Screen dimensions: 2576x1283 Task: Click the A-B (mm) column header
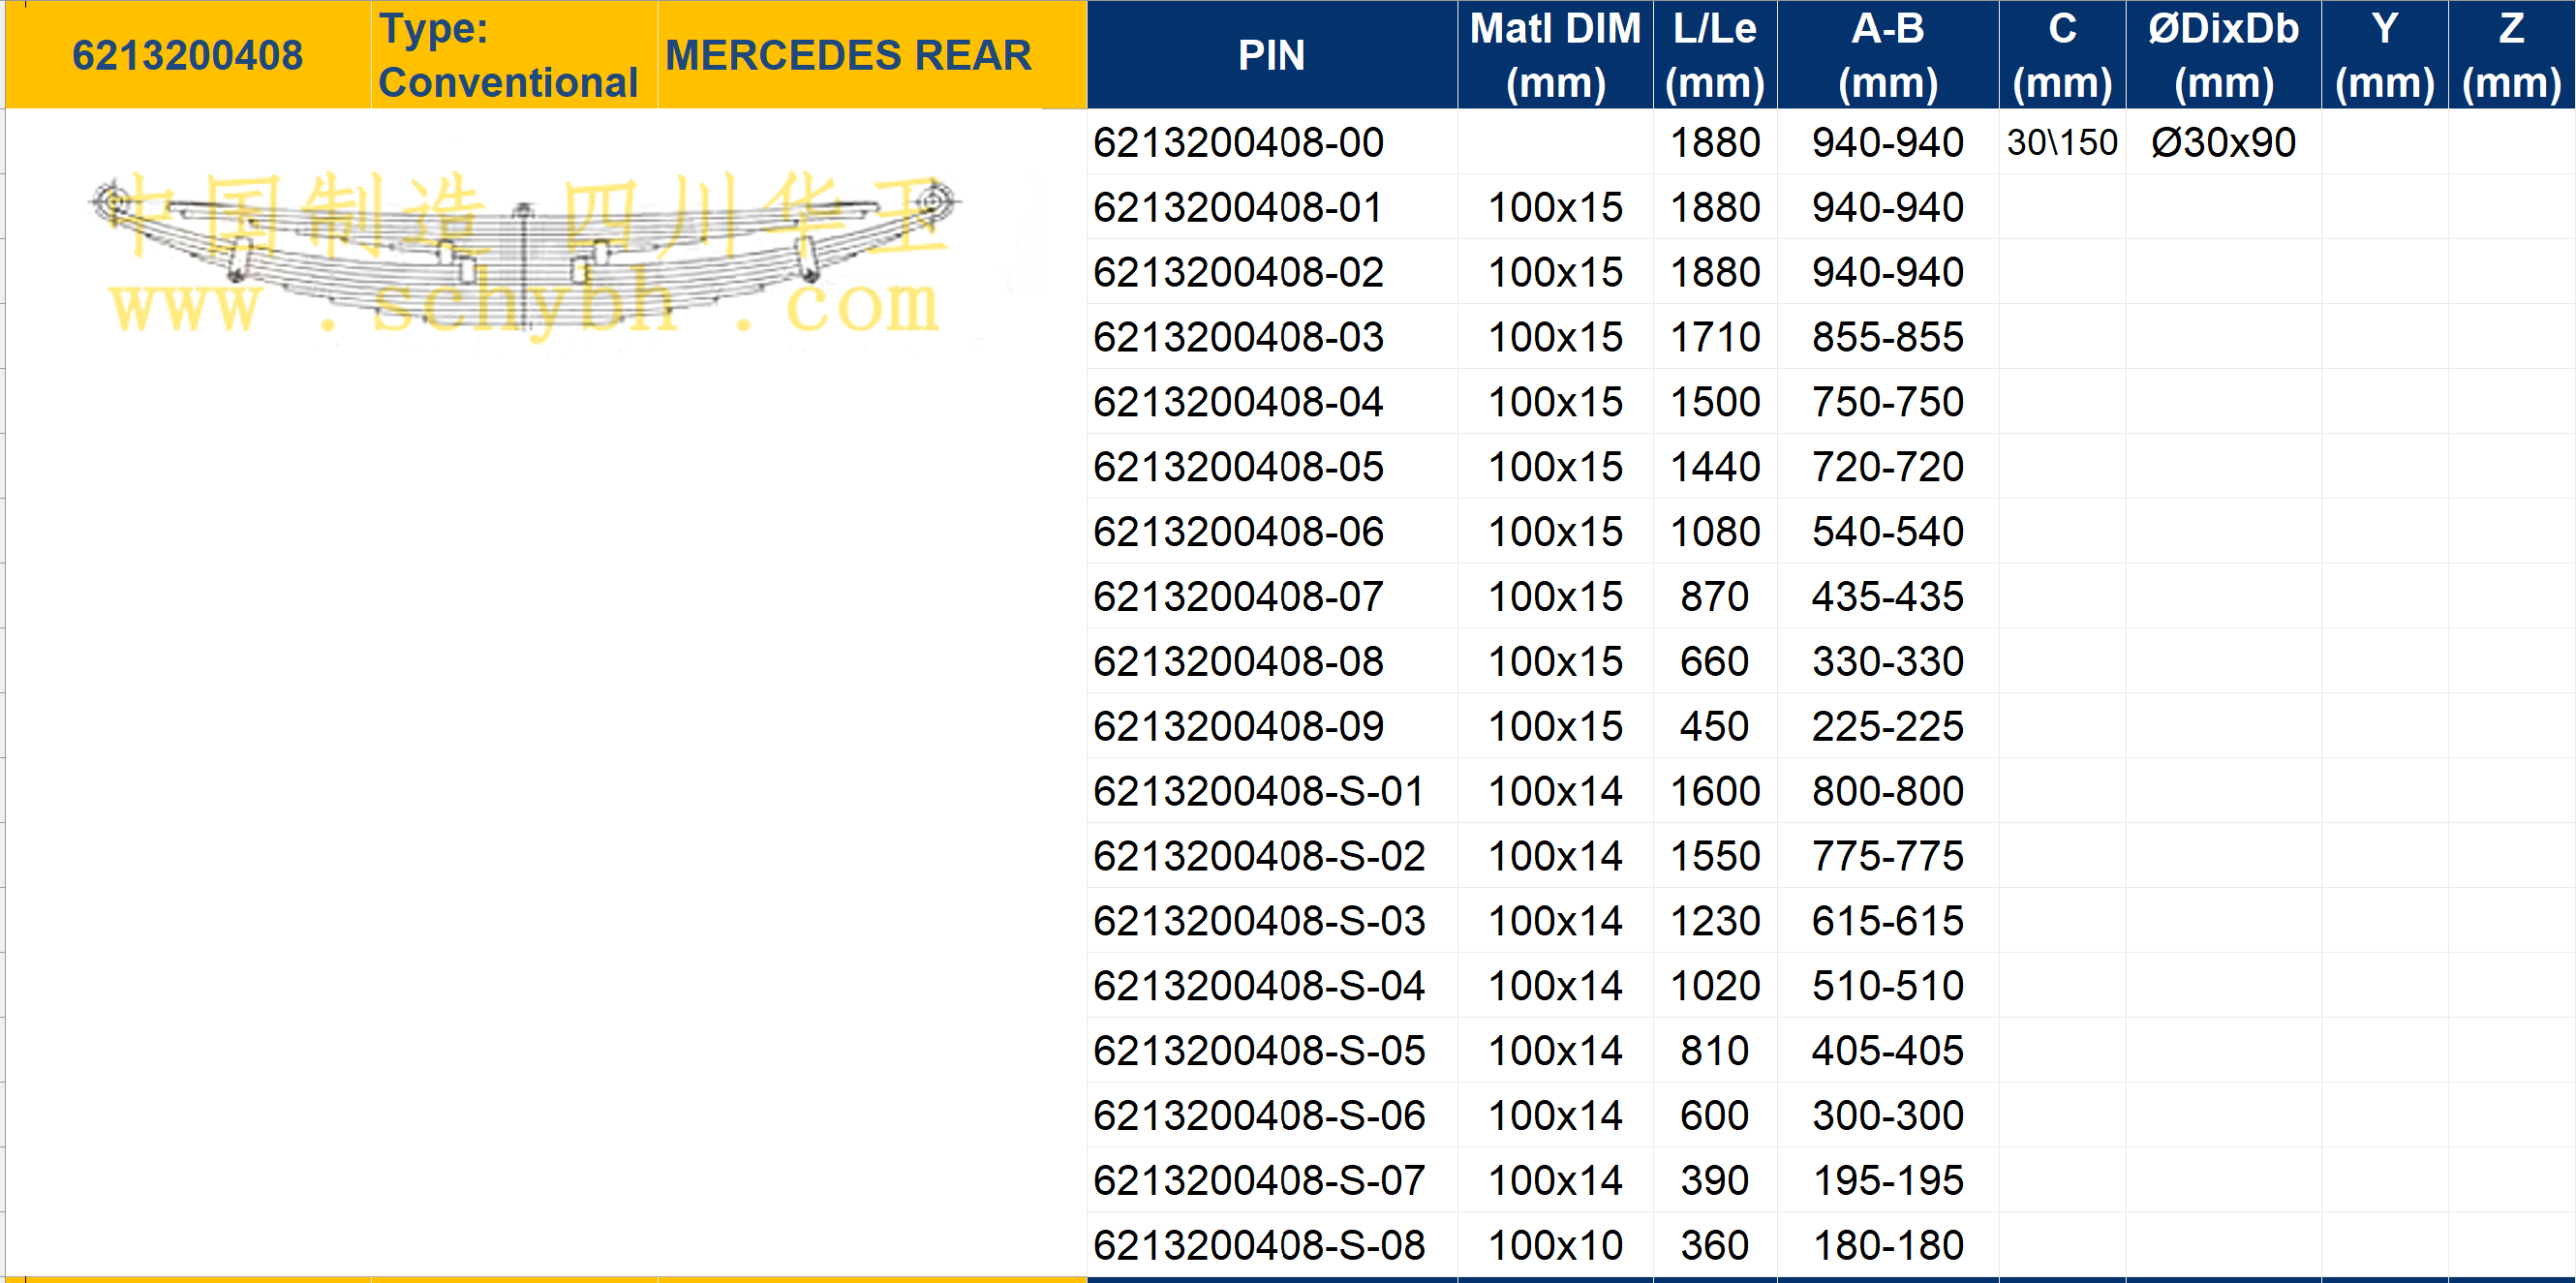click(x=1888, y=55)
